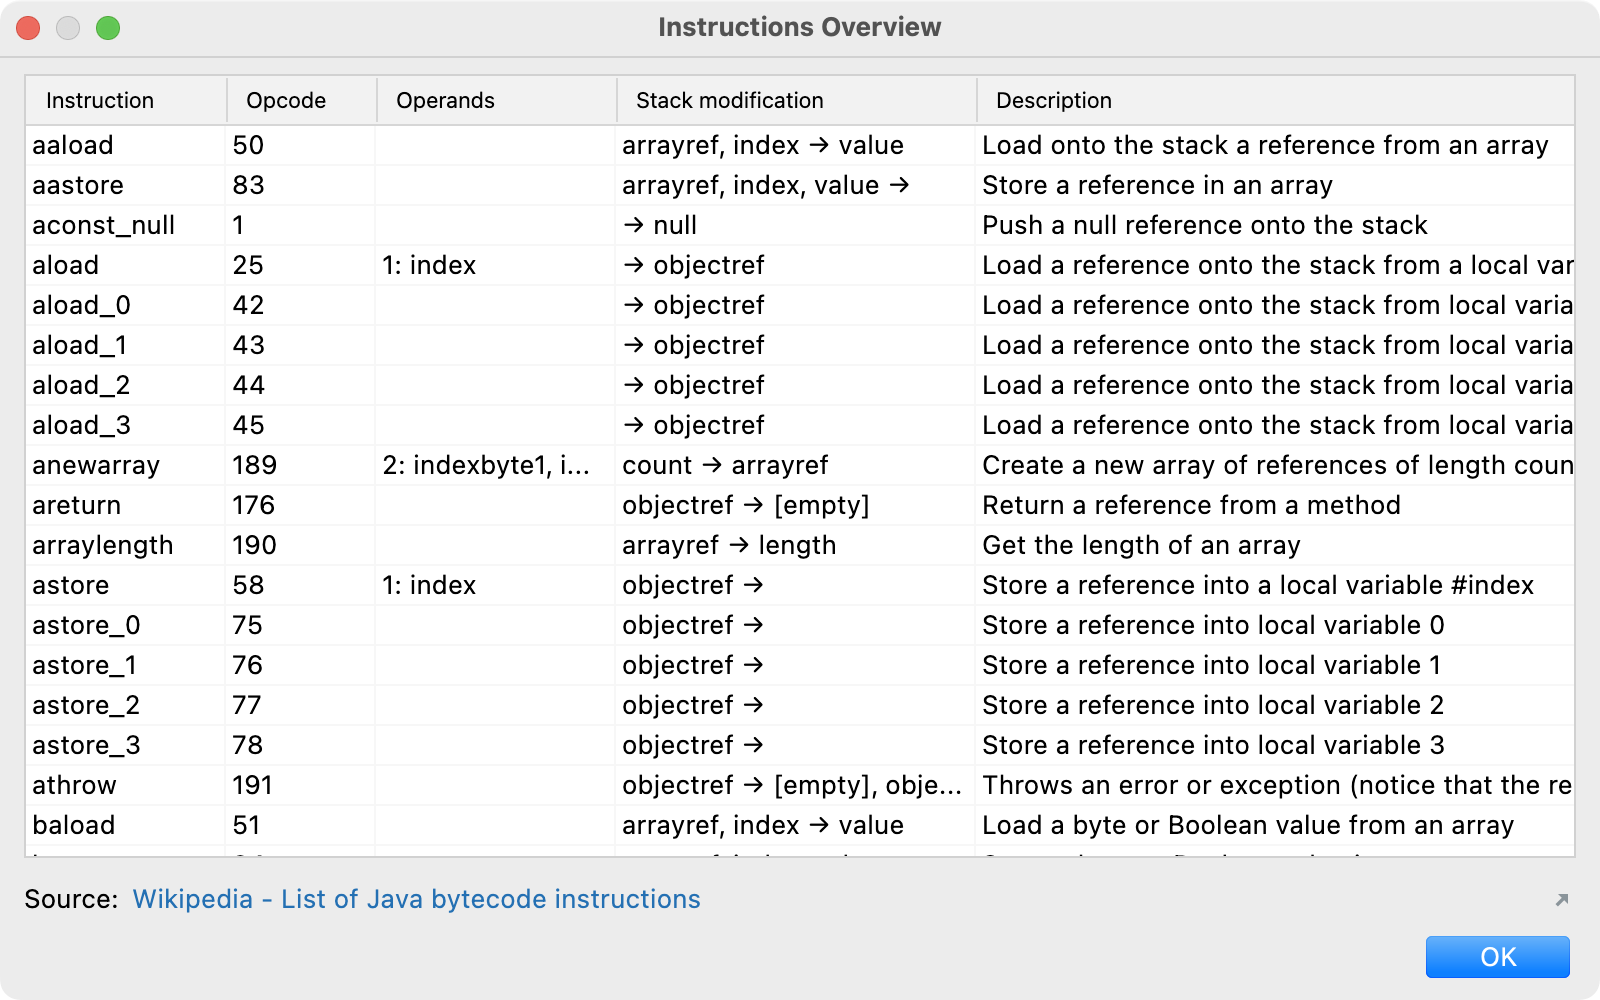1600x1000 pixels.
Task: Select the aload_3 row
Action: tap(800, 425)
